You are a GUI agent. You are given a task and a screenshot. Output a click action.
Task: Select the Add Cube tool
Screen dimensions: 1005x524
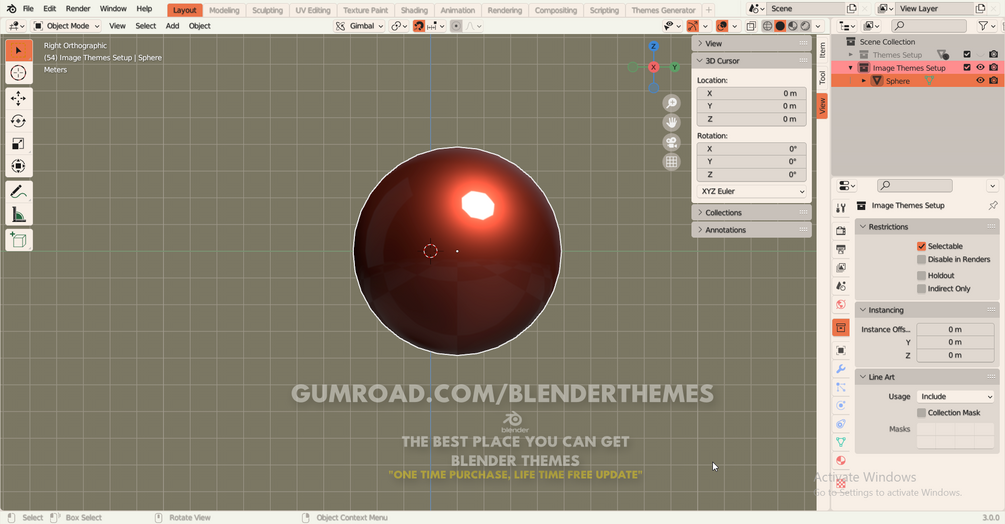[x=19, y=240]
